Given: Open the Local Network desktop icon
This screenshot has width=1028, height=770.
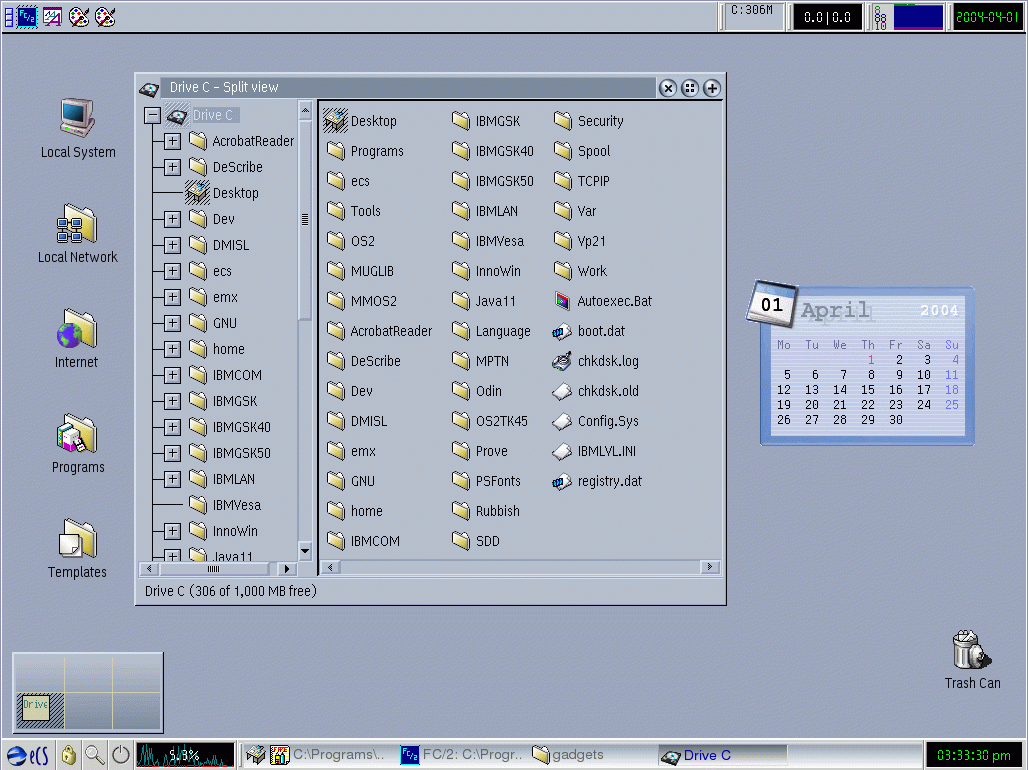Looking at the screenshot, I should pos(77,225).
